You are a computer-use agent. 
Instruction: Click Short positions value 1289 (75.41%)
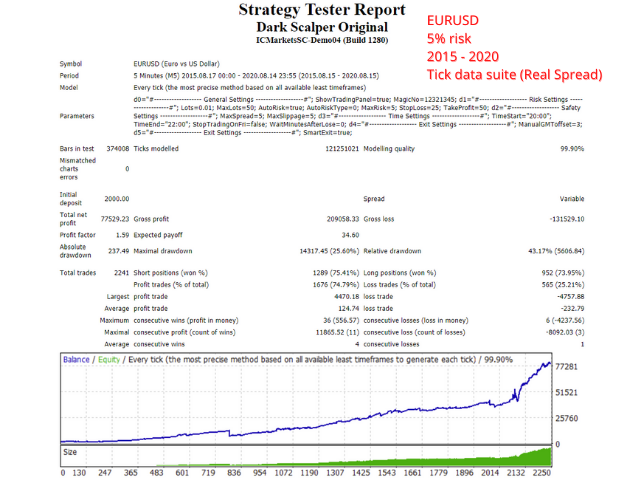(336, 273)
